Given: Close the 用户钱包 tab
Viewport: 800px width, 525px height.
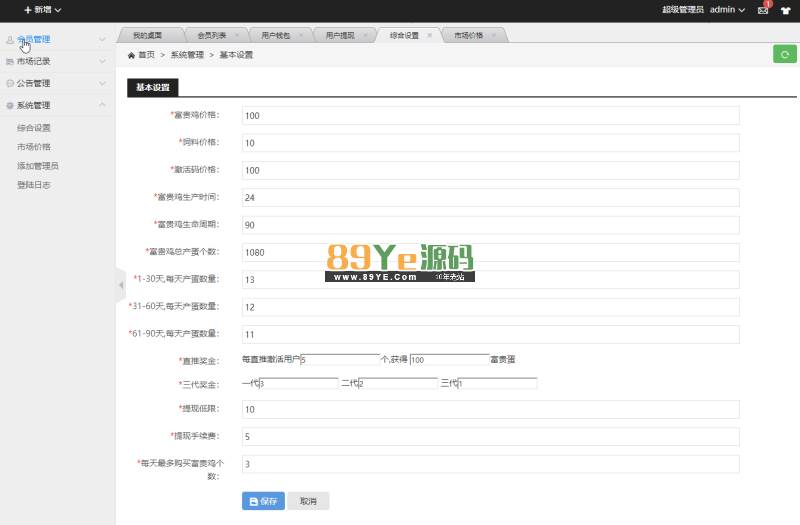Looking at the screenshot, I should (x=301, y=35).
